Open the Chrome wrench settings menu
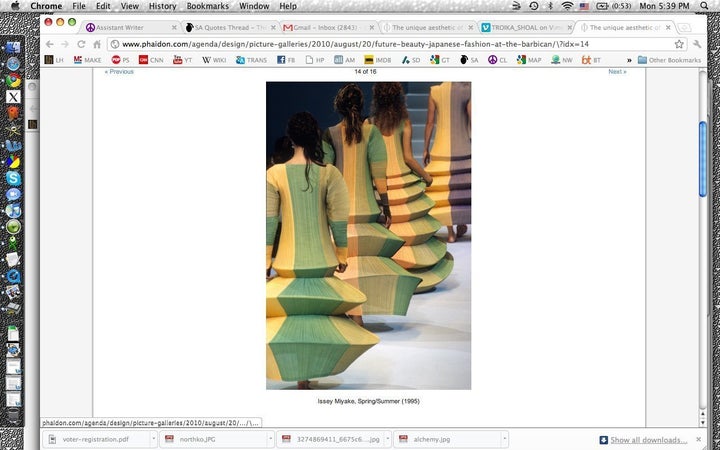Viewport: 720px width, 450px height. coord(698,44)
